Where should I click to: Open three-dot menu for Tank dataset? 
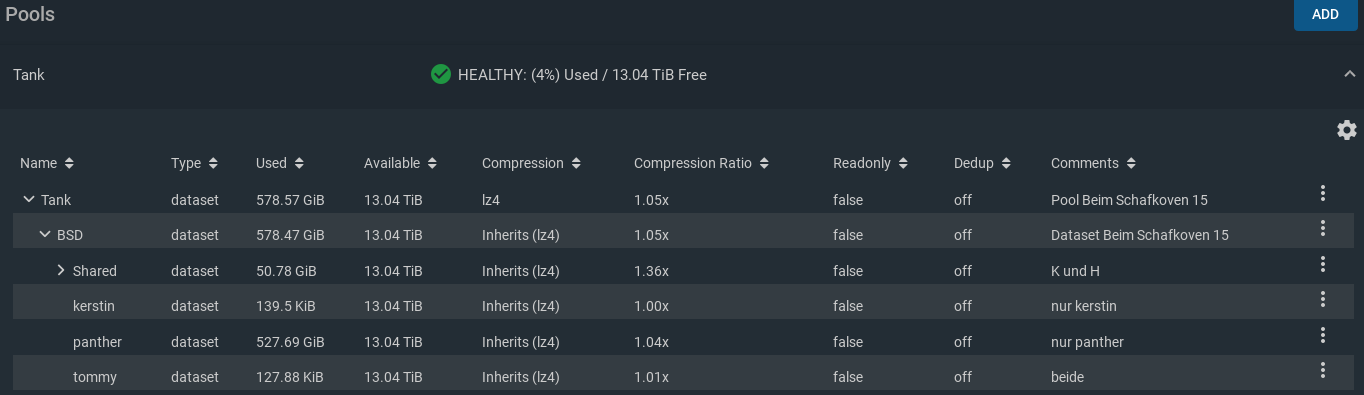click(1322, 193)
